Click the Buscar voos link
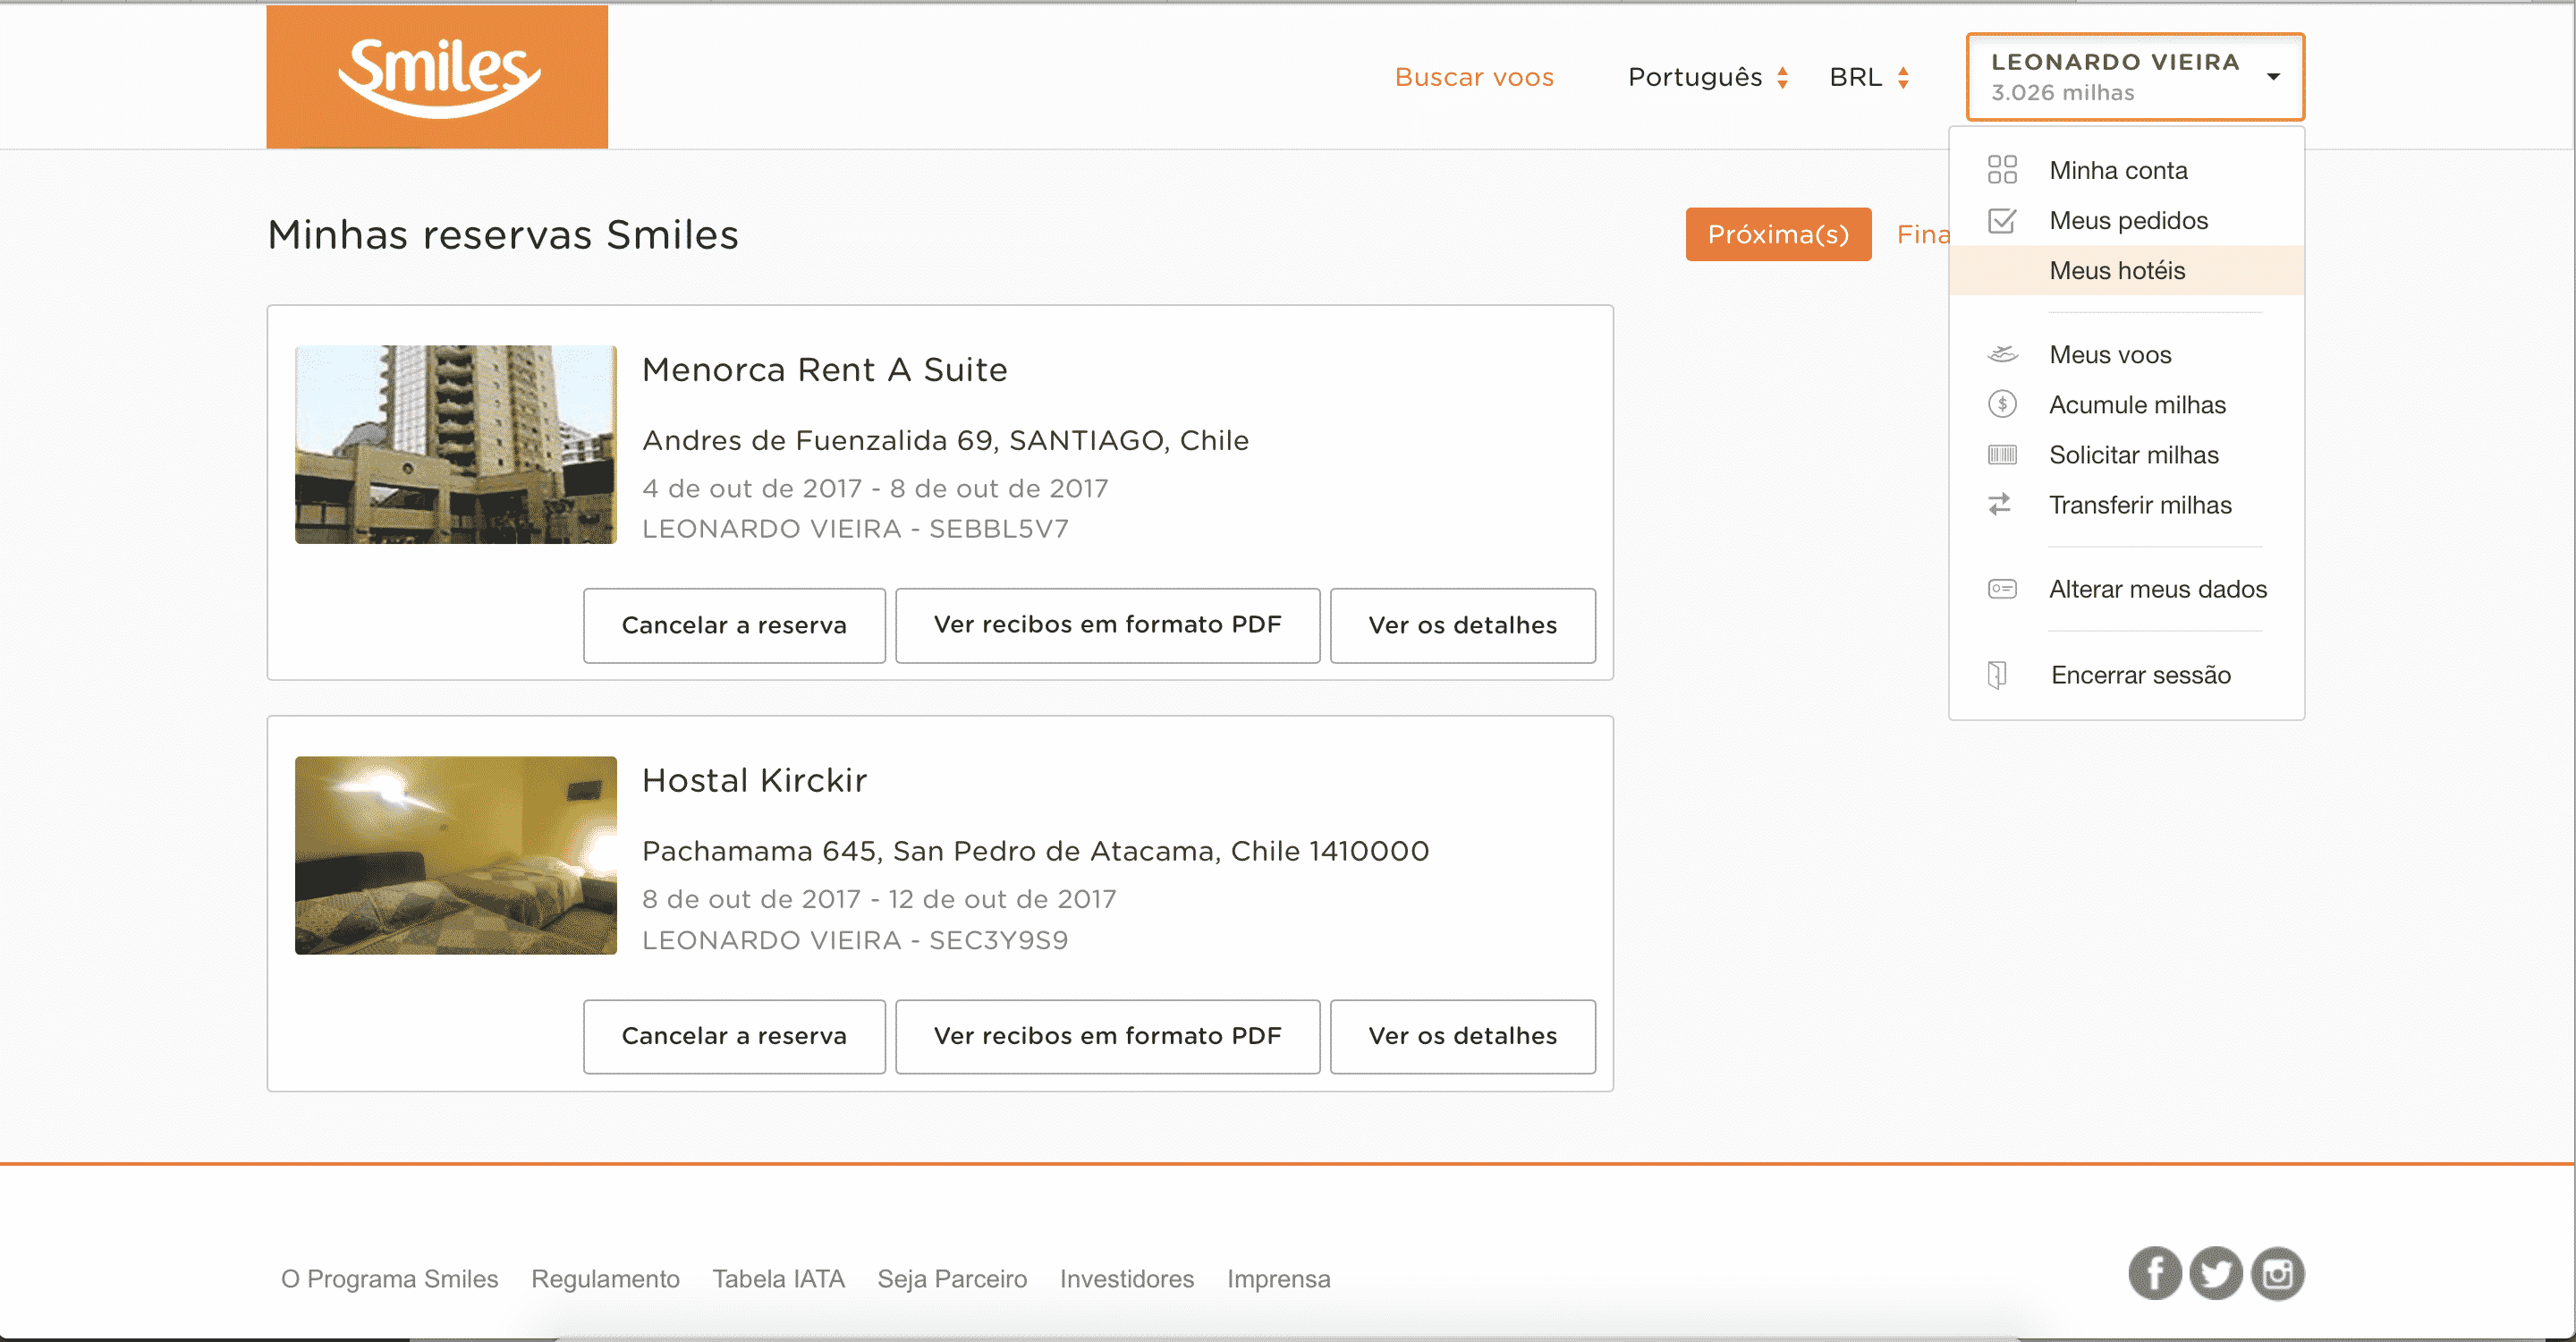 tap(1474, 77)
